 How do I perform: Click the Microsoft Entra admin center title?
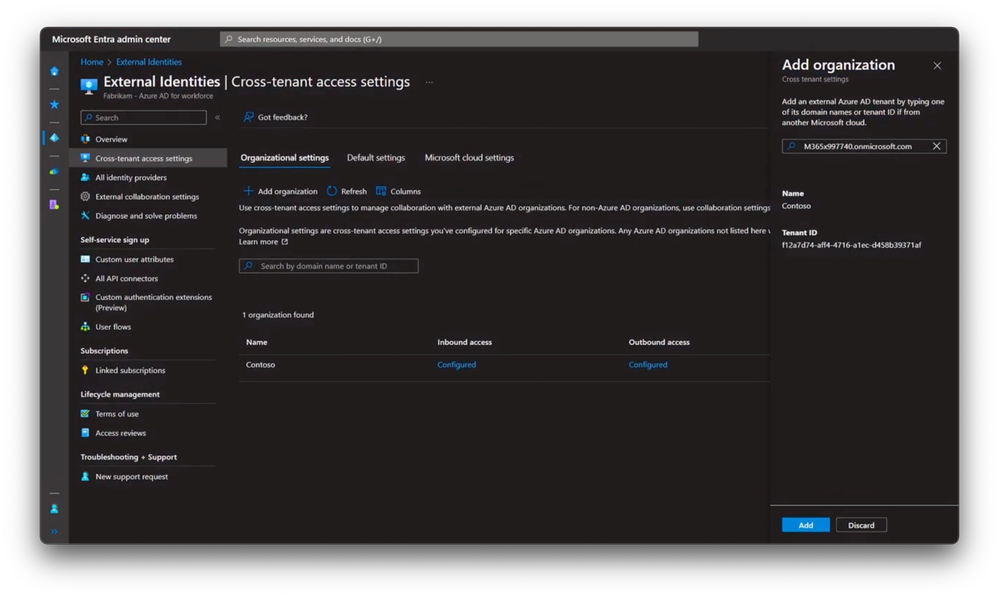111,39
